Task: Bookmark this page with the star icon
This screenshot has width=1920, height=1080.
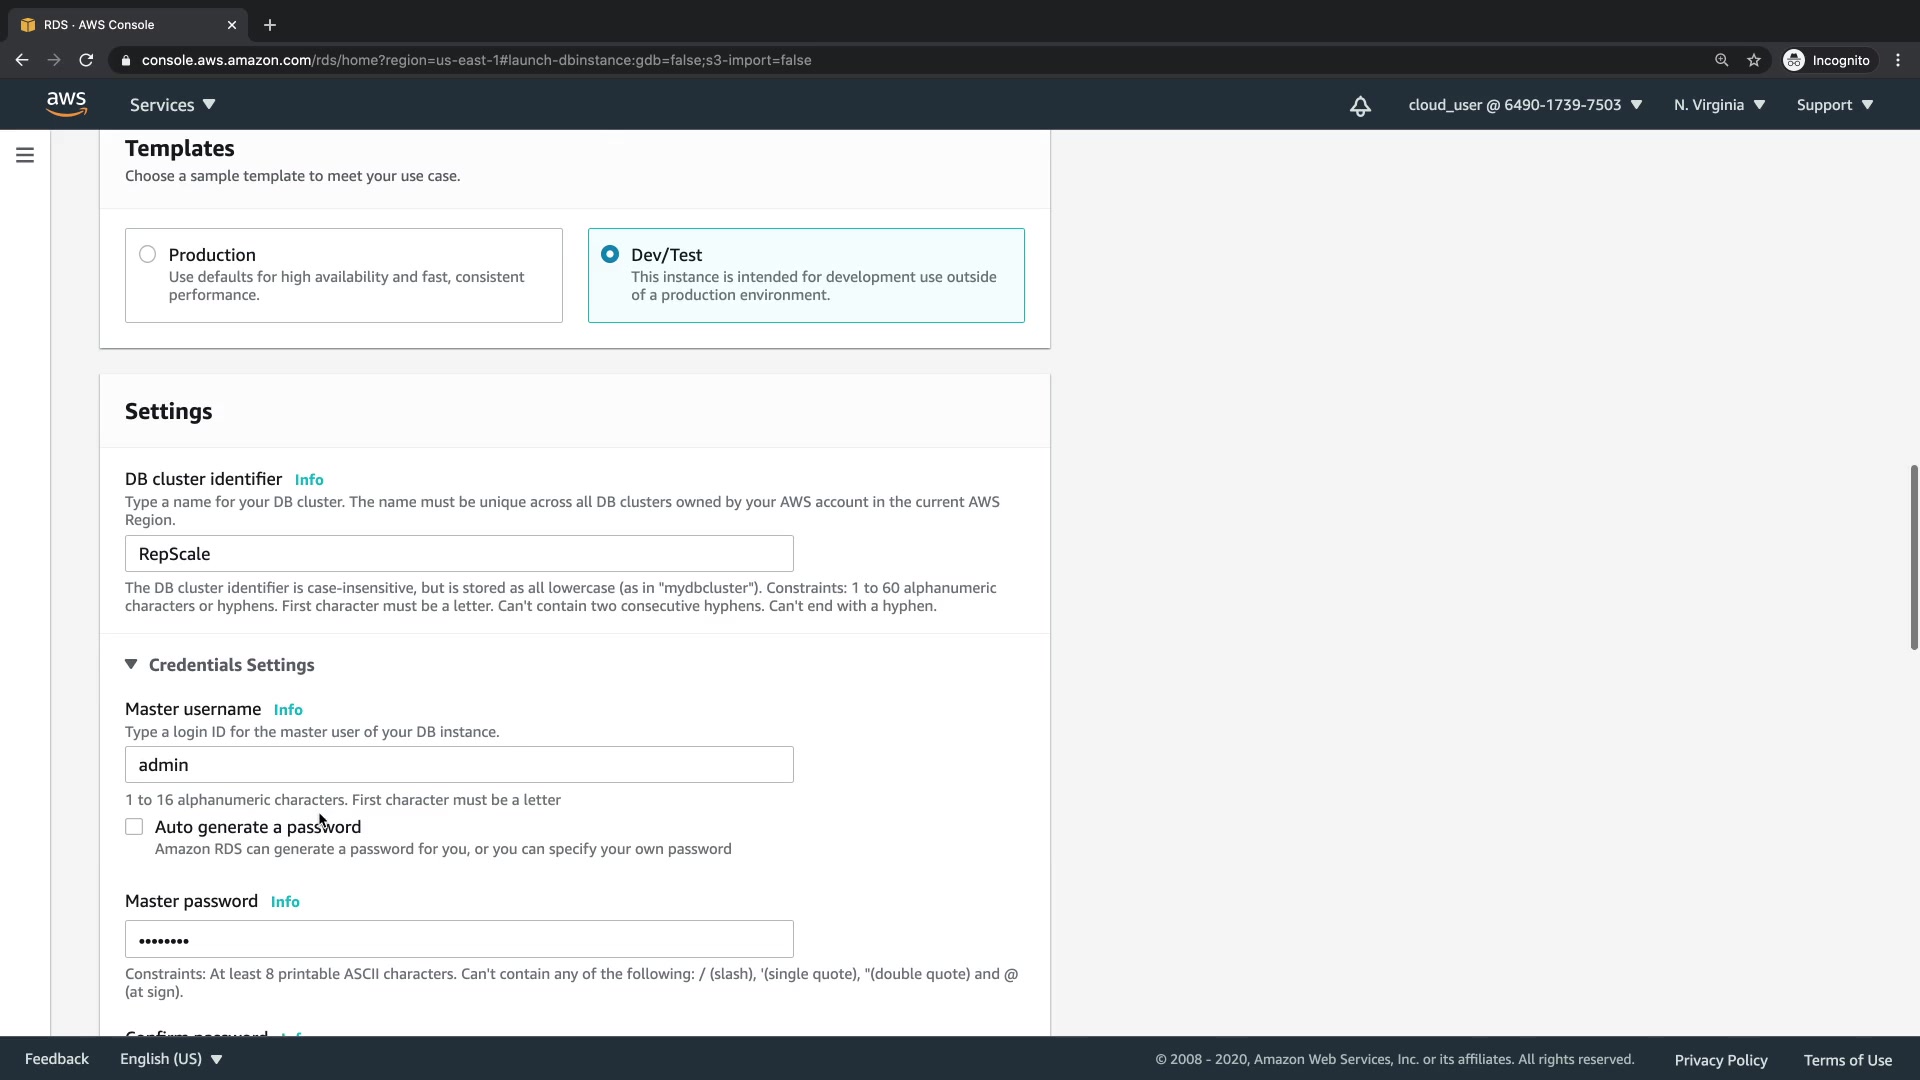Action: point(1754,60)
